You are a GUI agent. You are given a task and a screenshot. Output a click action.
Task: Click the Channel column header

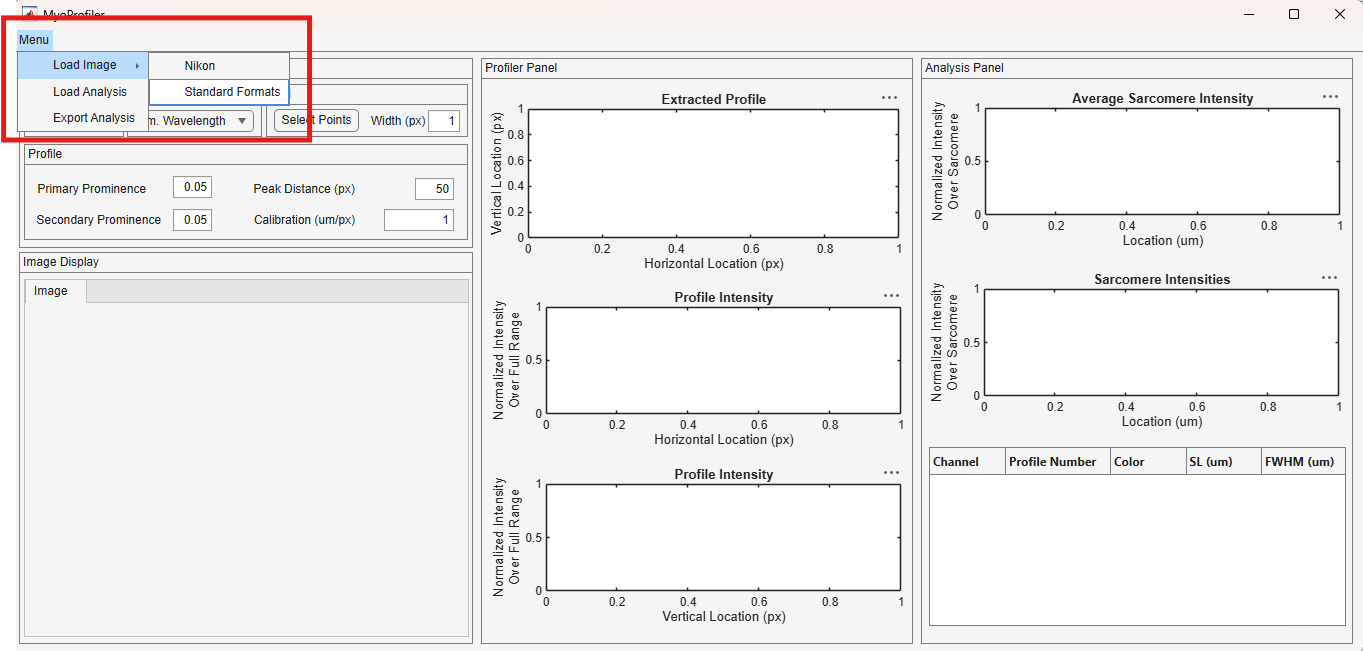click(967, 462)
